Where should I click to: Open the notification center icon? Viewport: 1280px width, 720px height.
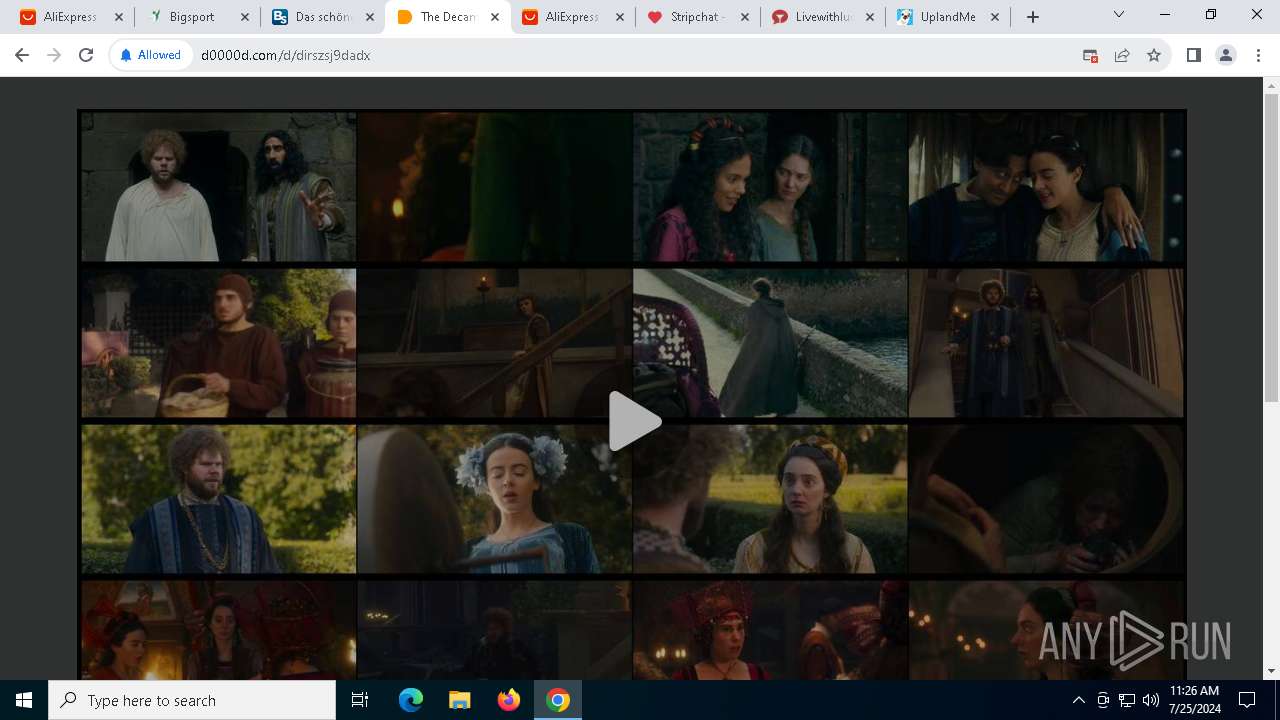1247,700
